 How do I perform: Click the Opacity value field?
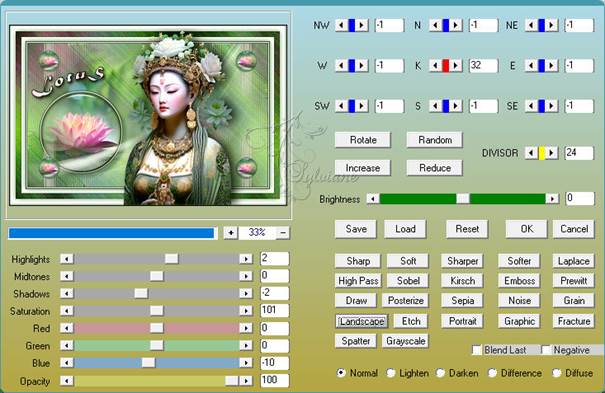pos(275,381)
